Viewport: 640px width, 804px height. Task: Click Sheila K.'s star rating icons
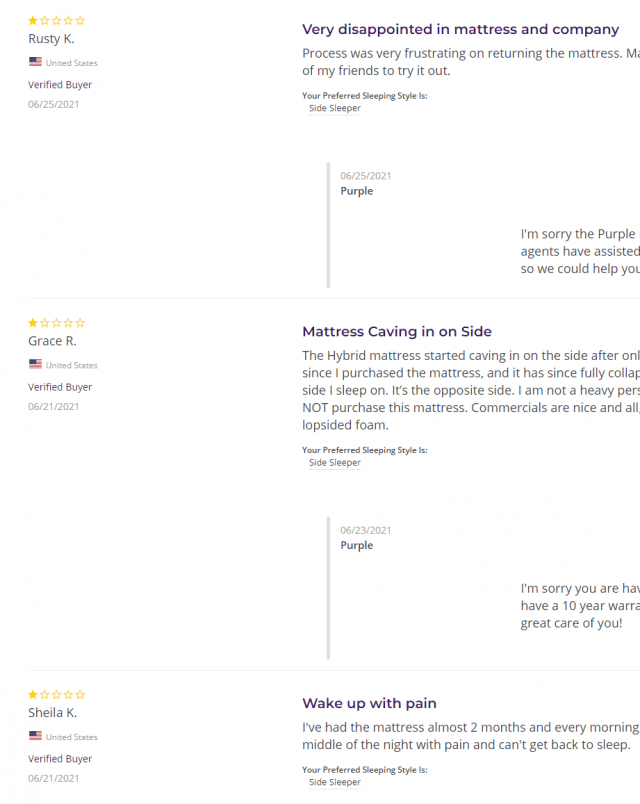pyautogui.click(x=57, y=694)
